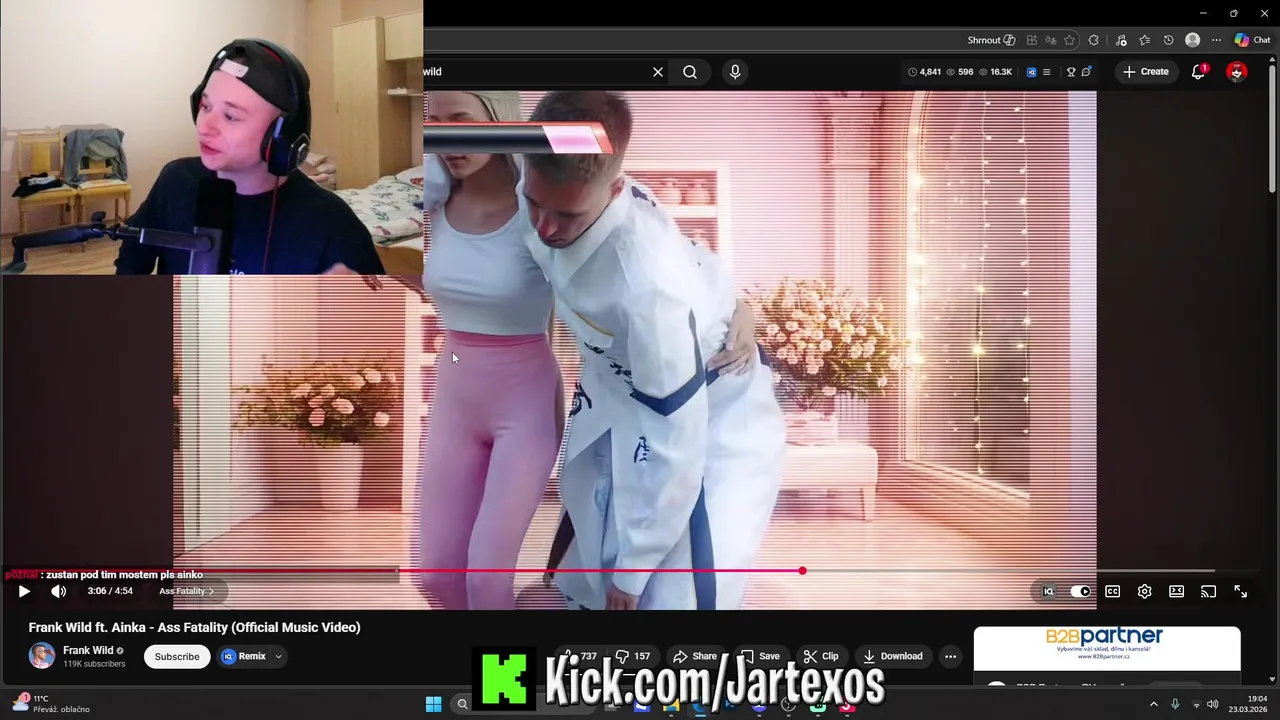1280x720 pixels.
Task: Add page to favorites with star icon
Action: point(1070,40)
